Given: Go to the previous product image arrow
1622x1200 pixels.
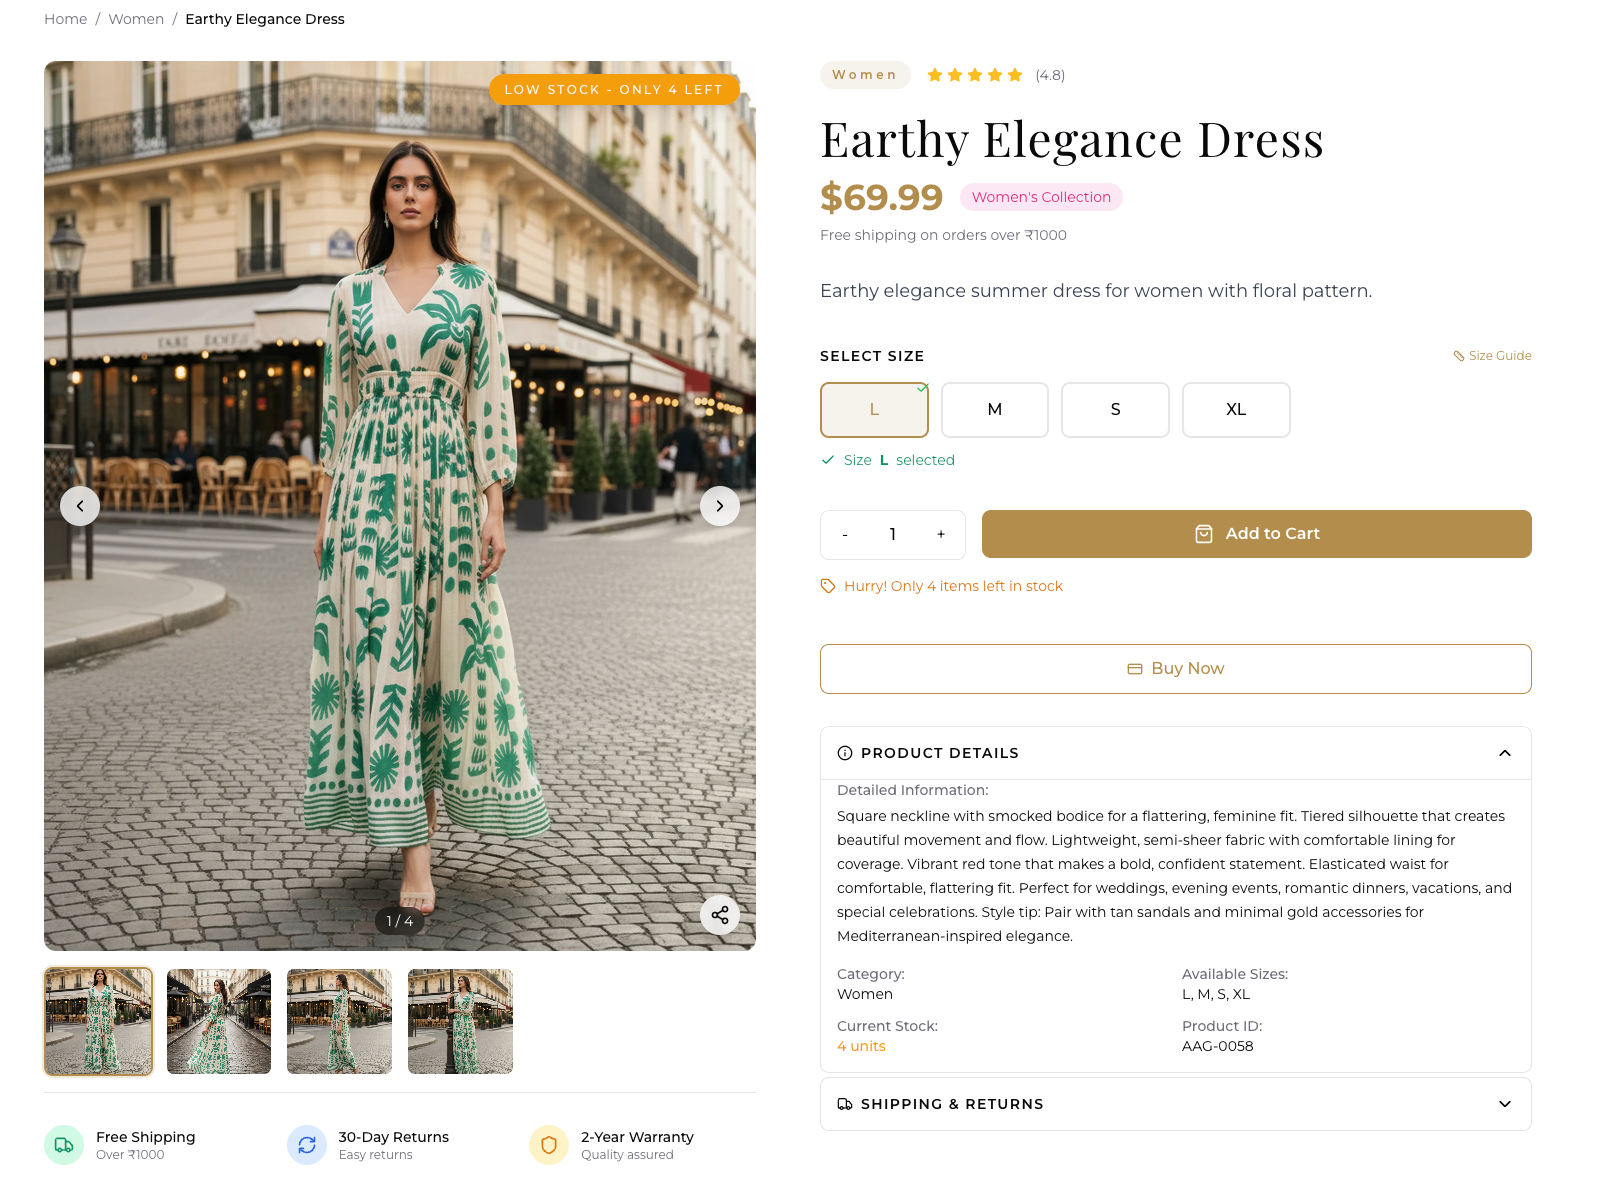Looking at the screenshot, I should [x=80, y=506].
